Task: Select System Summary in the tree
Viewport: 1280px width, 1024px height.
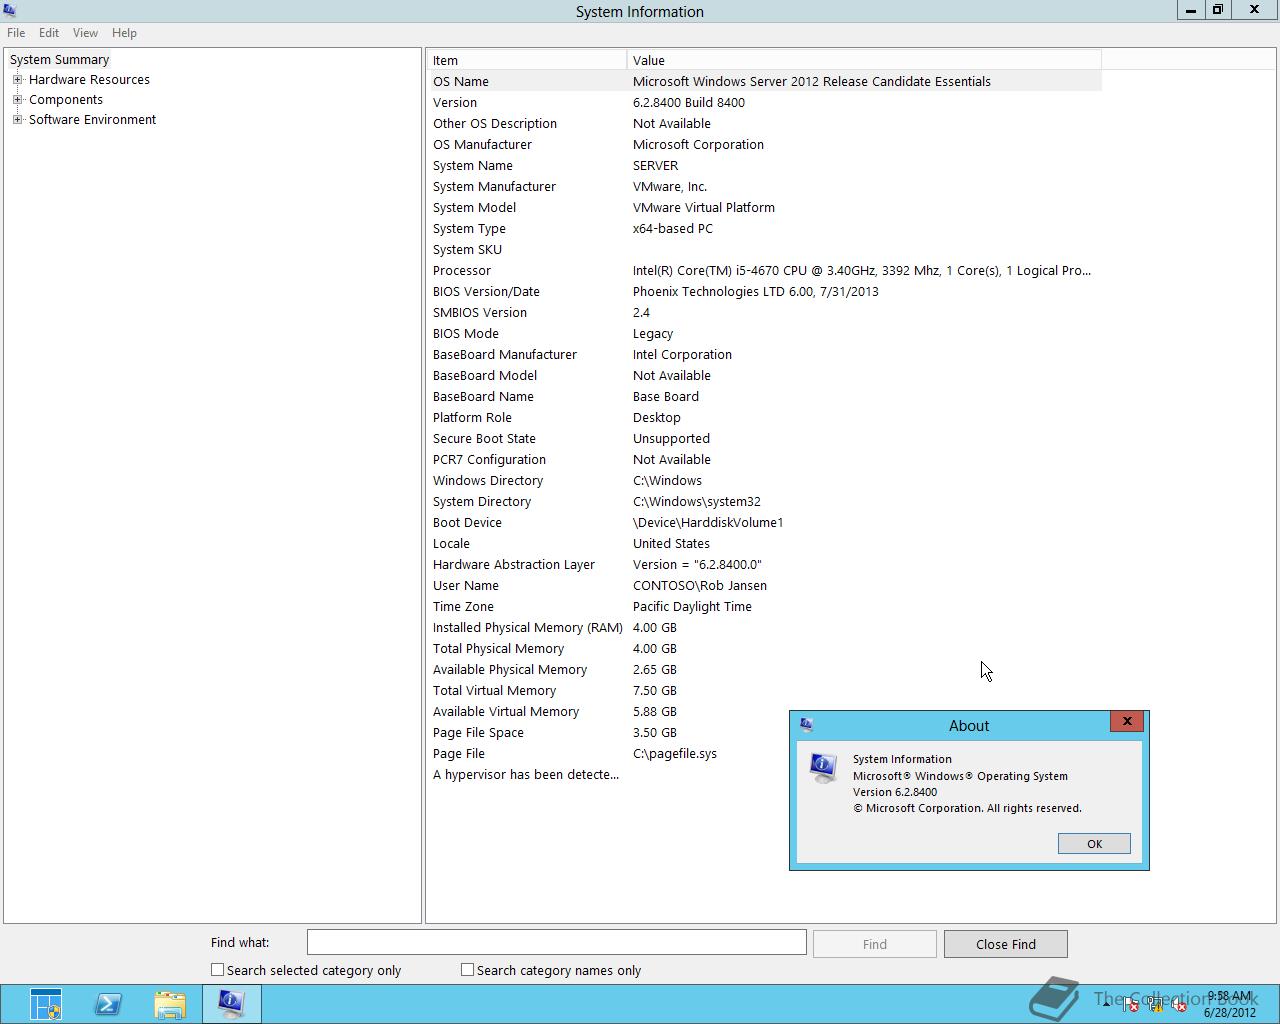Action: click(x=60, y=59)
